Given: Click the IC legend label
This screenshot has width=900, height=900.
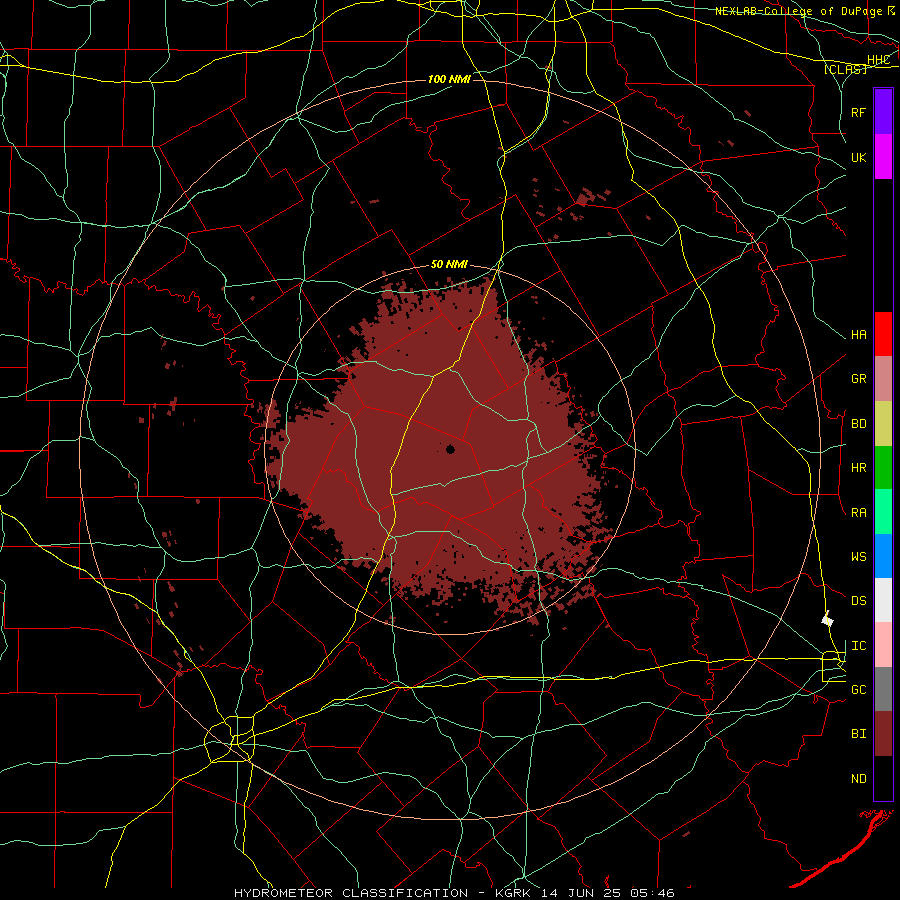Looking at the screenshot, I should [x=858, y=646].
